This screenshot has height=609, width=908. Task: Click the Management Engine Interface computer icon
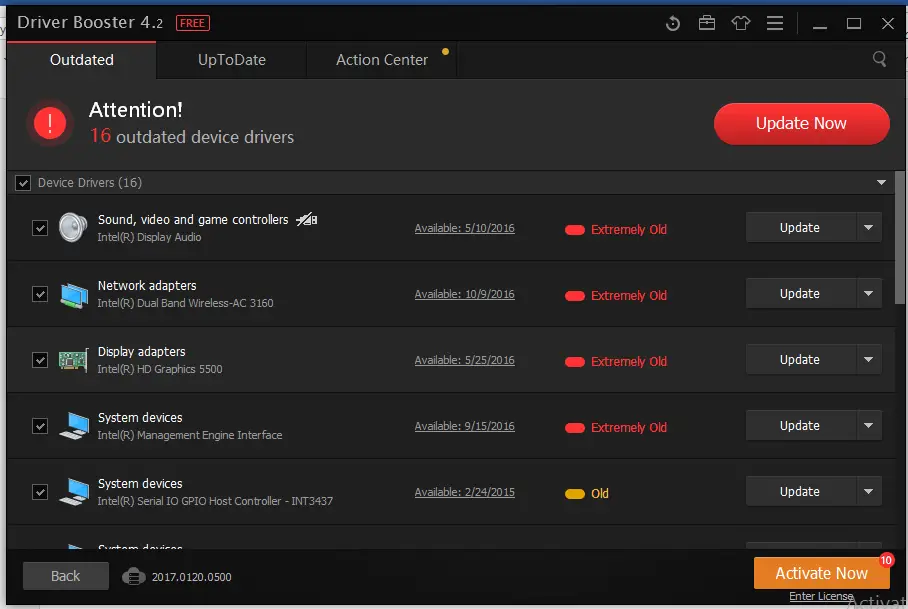74,426
